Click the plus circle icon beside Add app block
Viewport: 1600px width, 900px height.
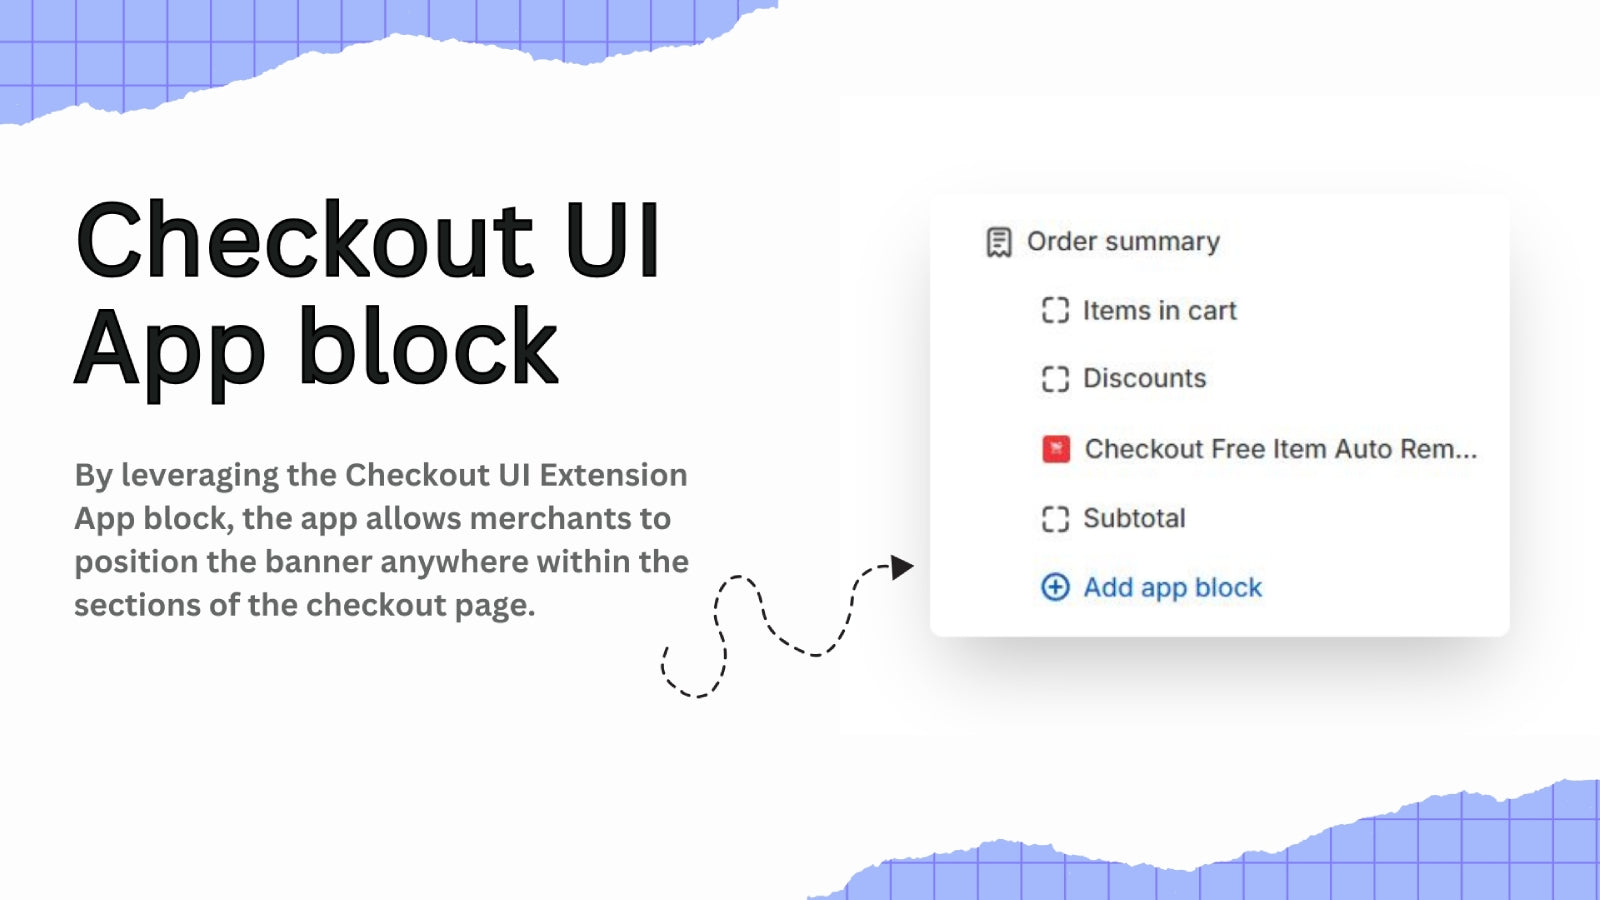tap(1055, 587)
